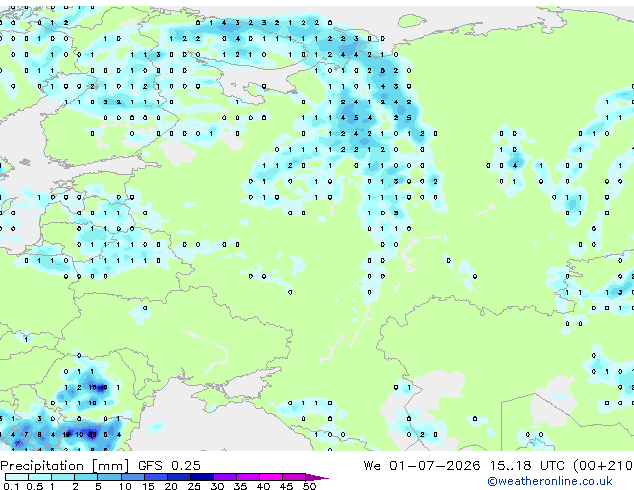Click the '10' legend scale label
This screenshot has height=490, width=634.
(125, 486)
